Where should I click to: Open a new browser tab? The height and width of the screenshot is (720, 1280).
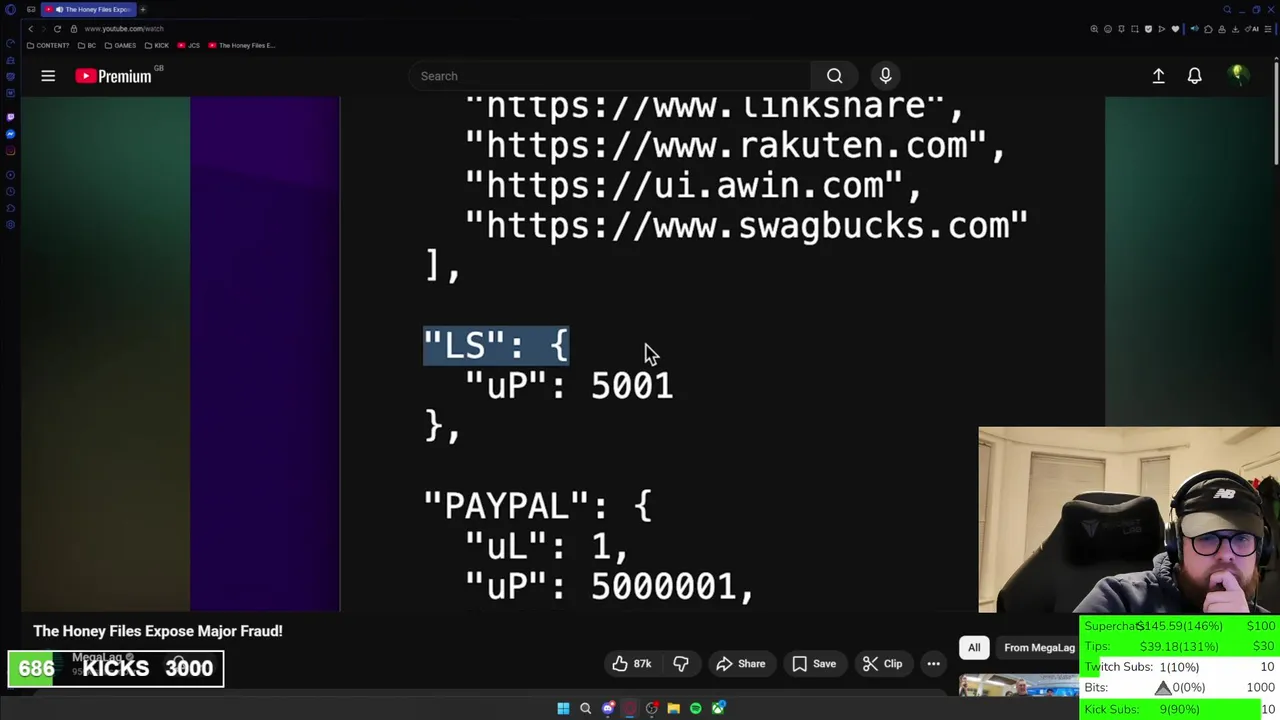click(x=142, y=9)
